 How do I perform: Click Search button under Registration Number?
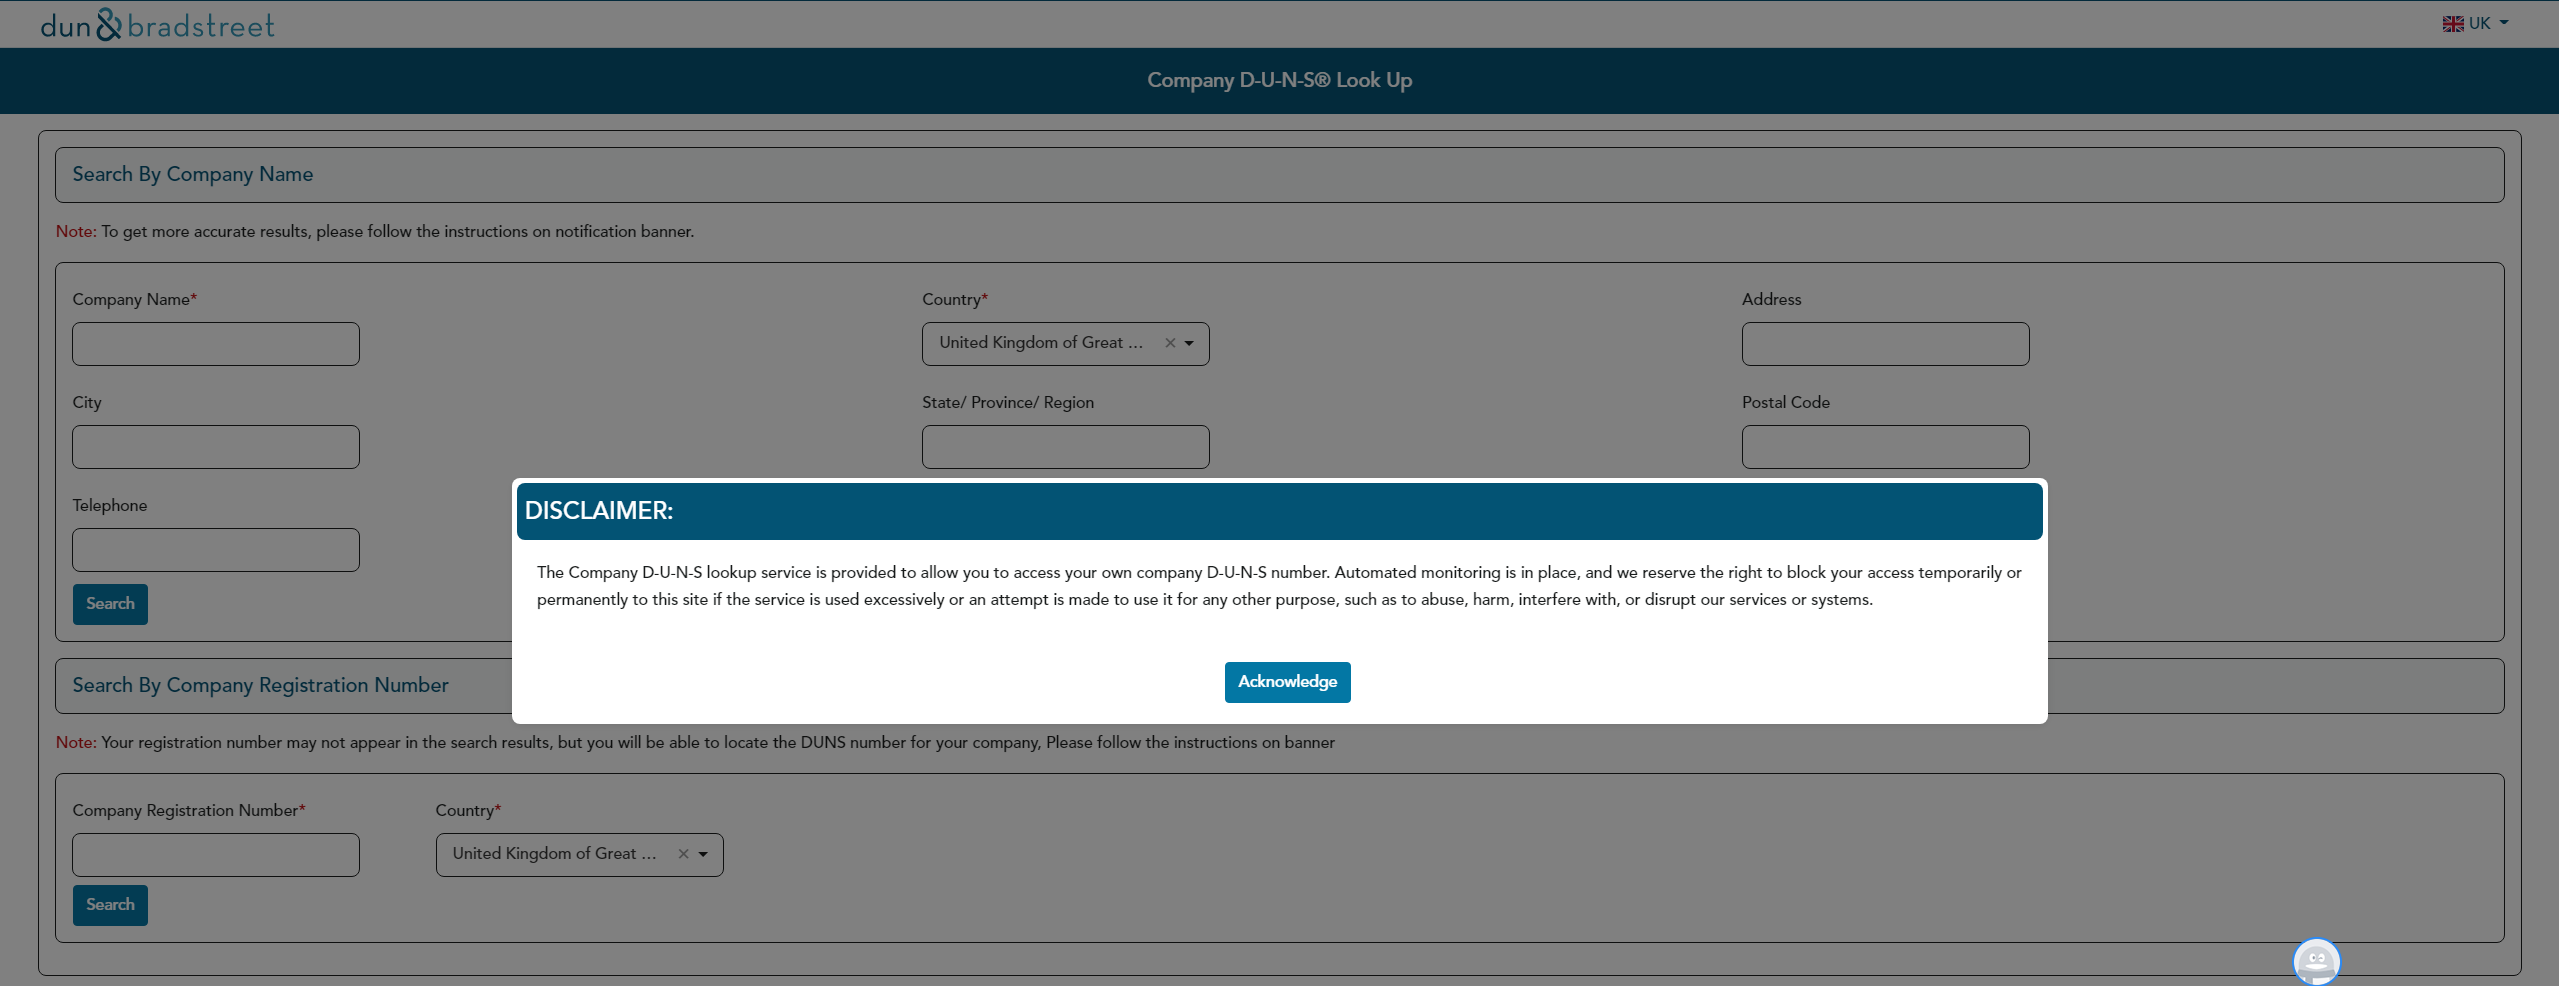pos(110,905)
